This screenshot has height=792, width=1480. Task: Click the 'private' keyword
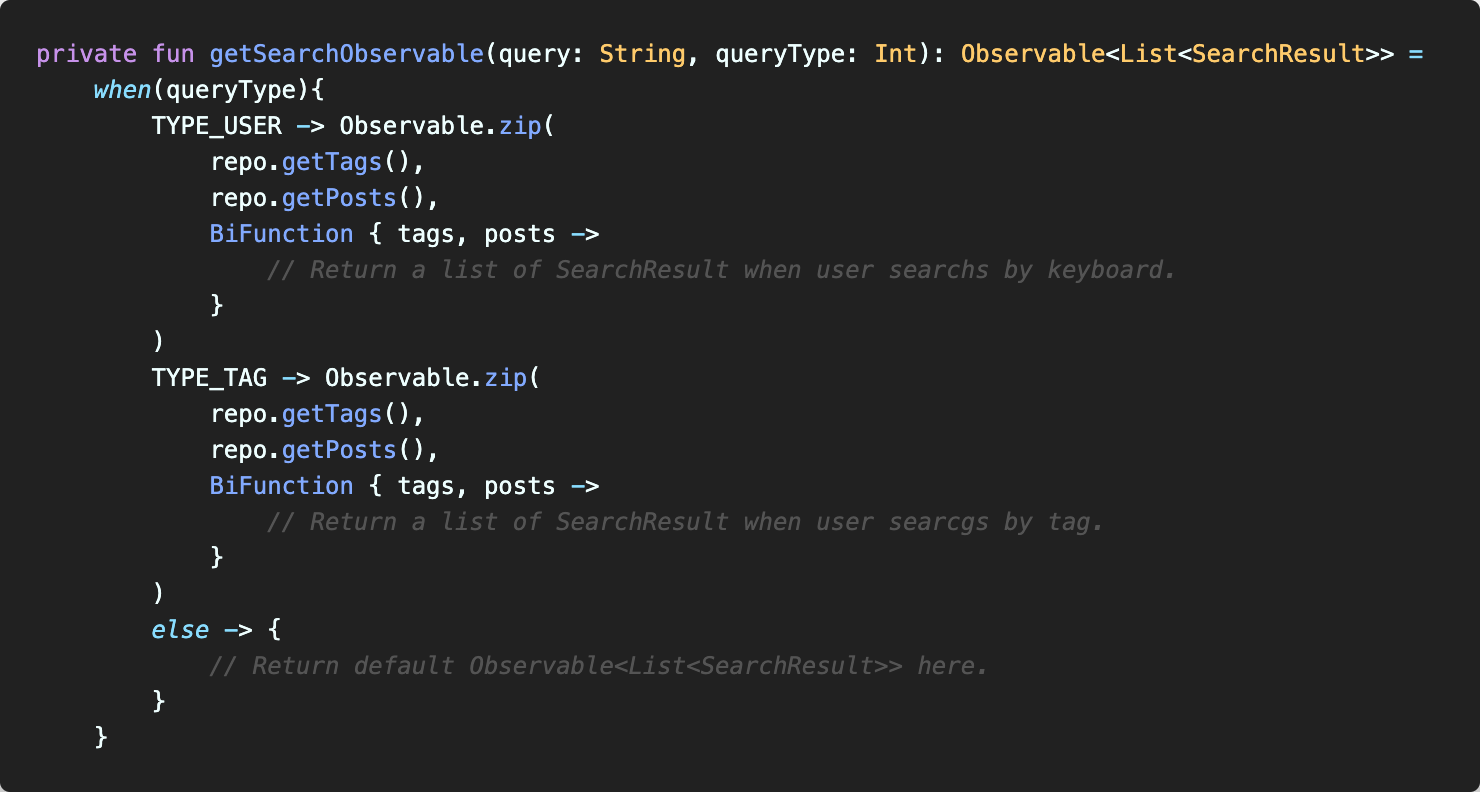coord(86,54)
